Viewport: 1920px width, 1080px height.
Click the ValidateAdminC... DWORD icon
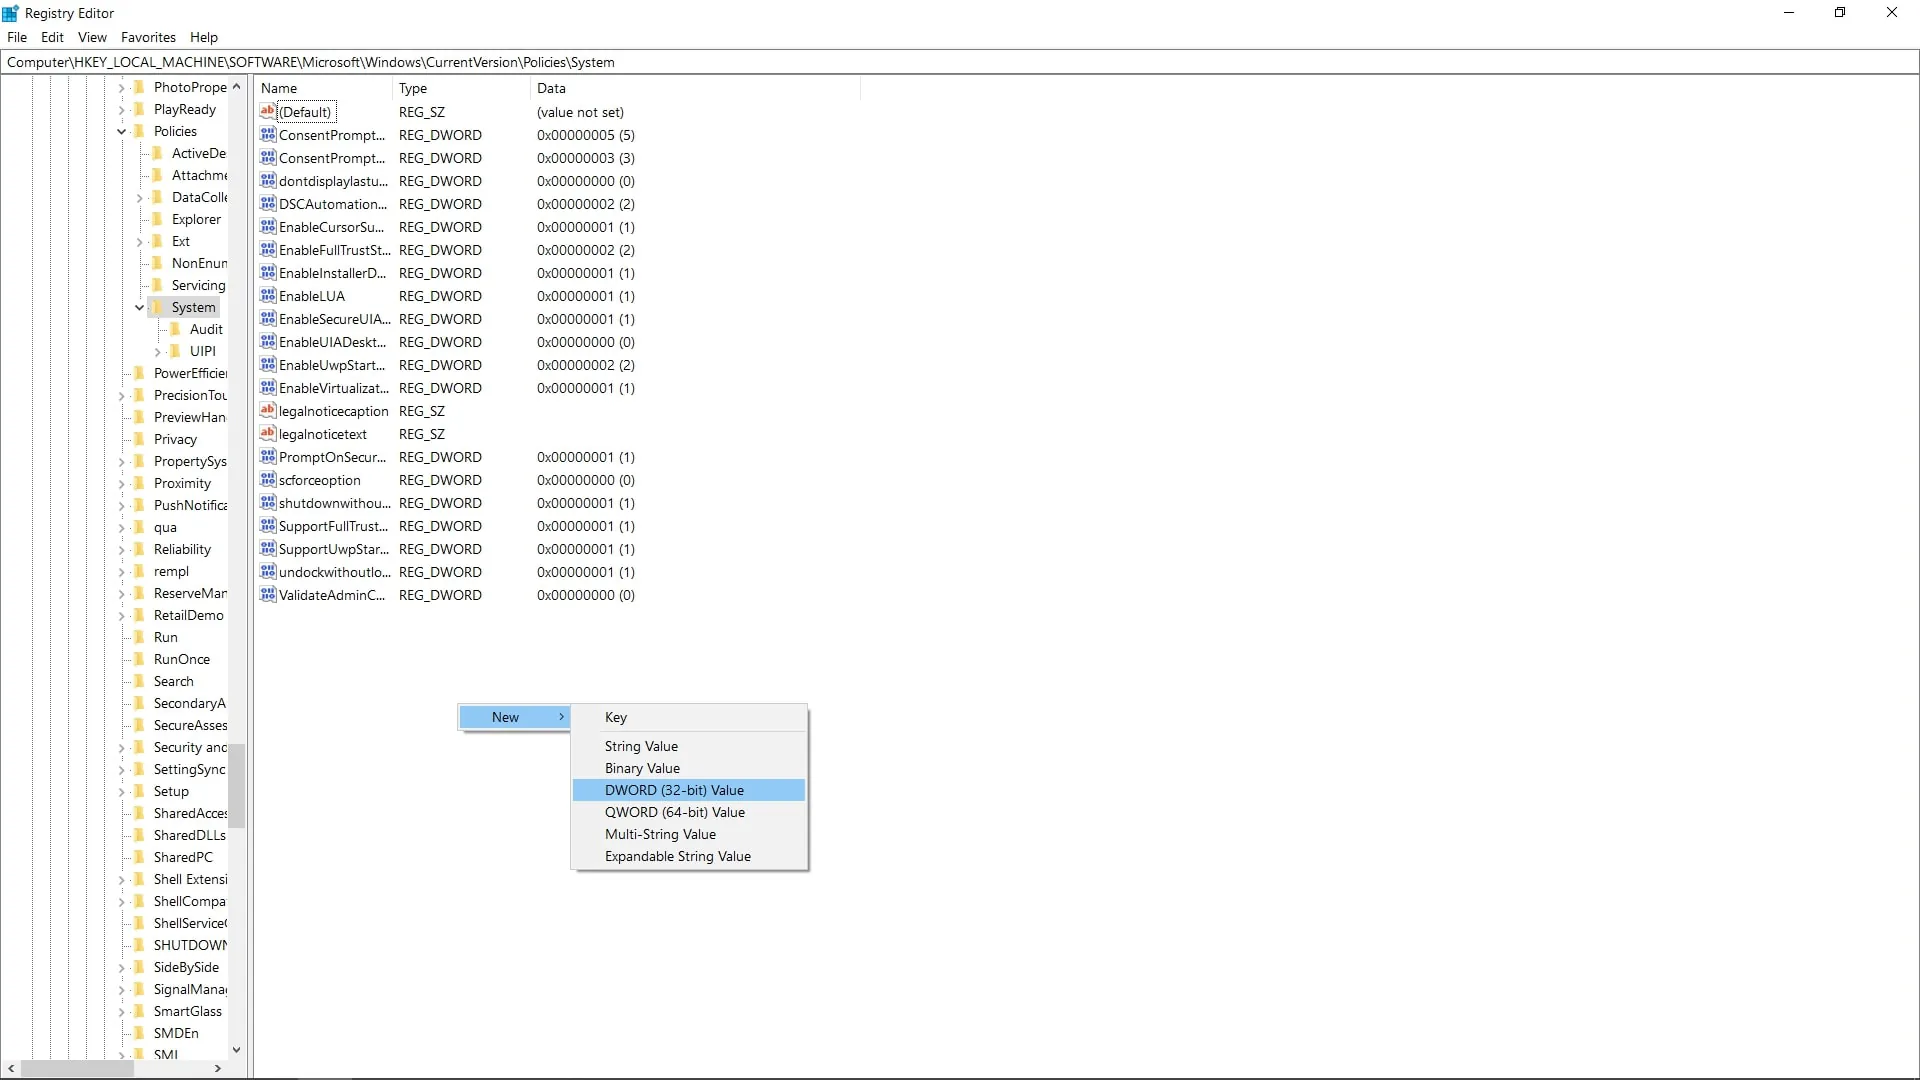coord(267,595)
